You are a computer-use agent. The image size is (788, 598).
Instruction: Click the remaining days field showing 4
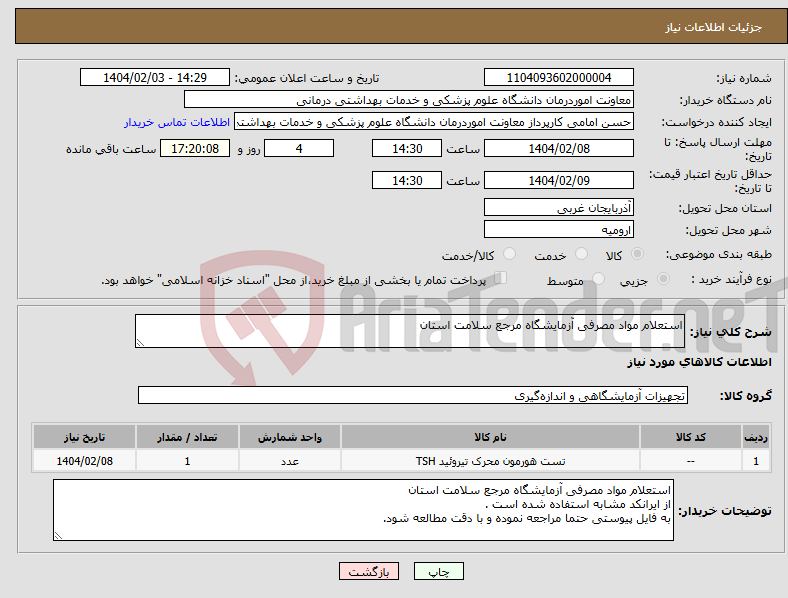pyautogui.click(x=299, y=148)
